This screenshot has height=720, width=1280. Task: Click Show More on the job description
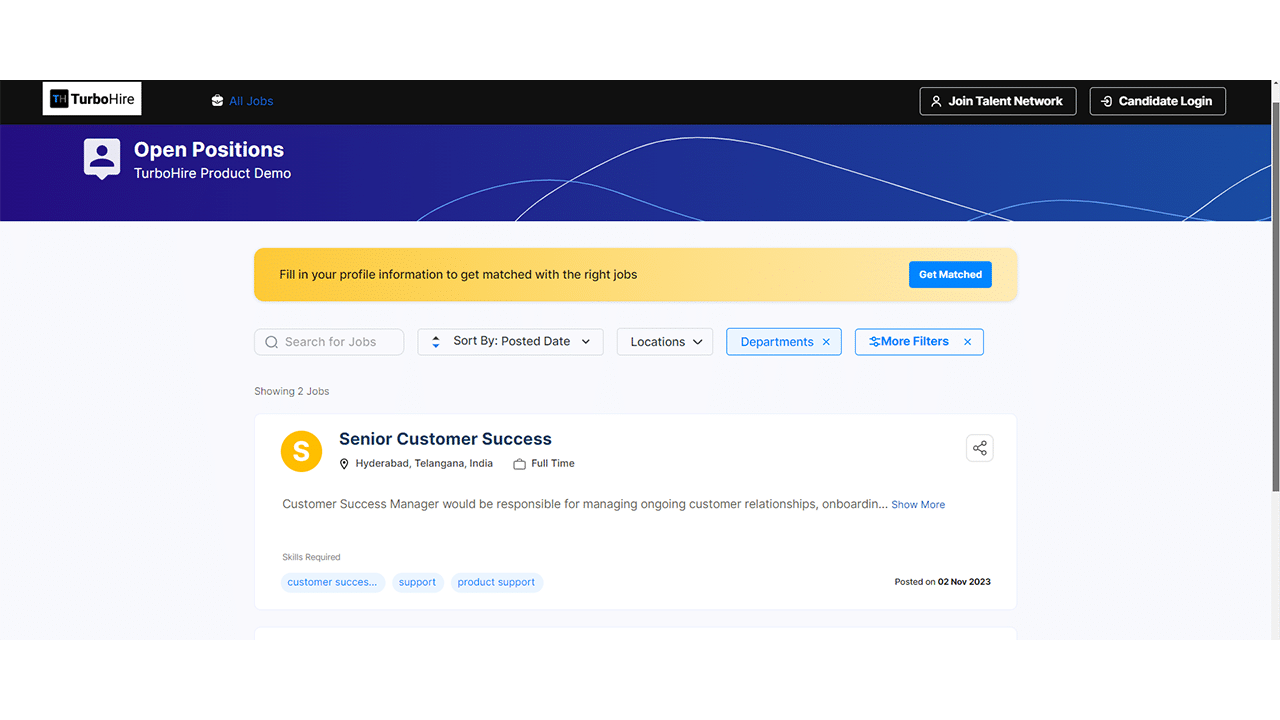coord(917,504)
